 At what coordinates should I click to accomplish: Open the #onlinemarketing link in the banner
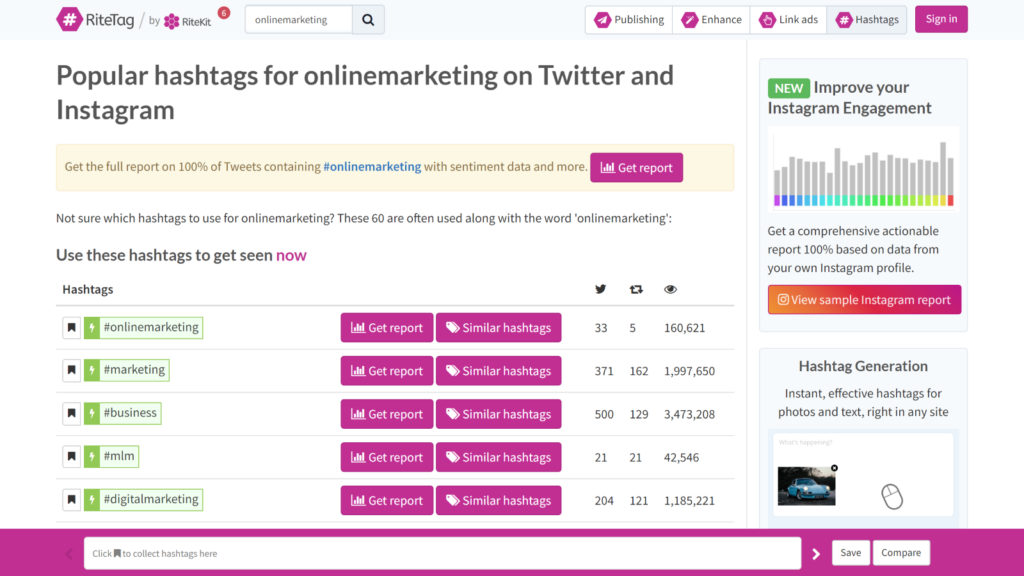click(372, 167)
